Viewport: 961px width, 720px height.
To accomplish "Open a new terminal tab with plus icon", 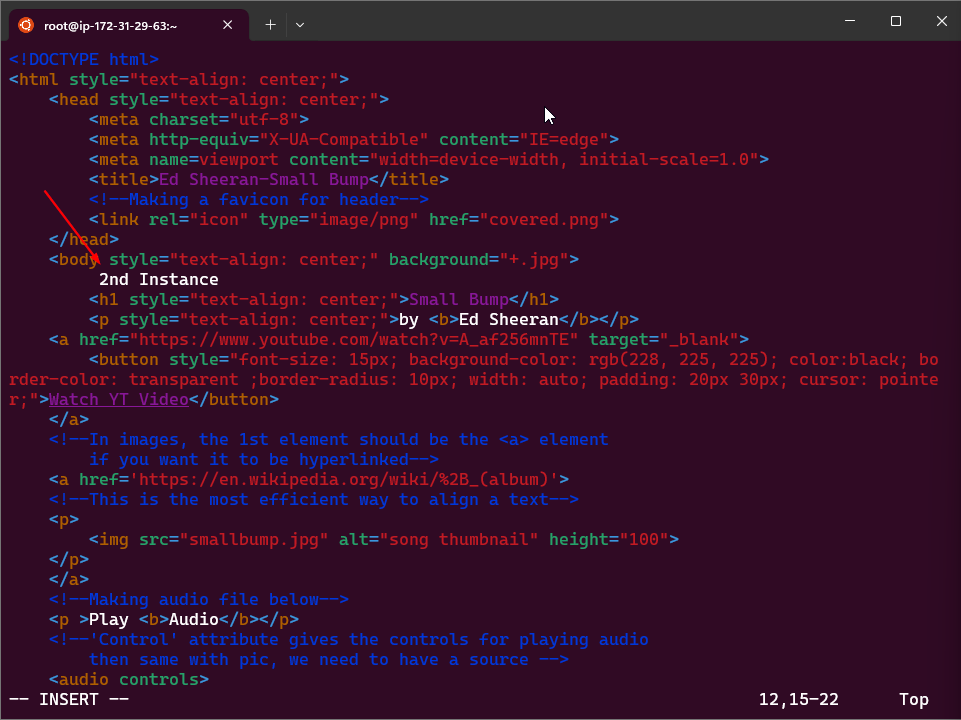I will [270, 25].
